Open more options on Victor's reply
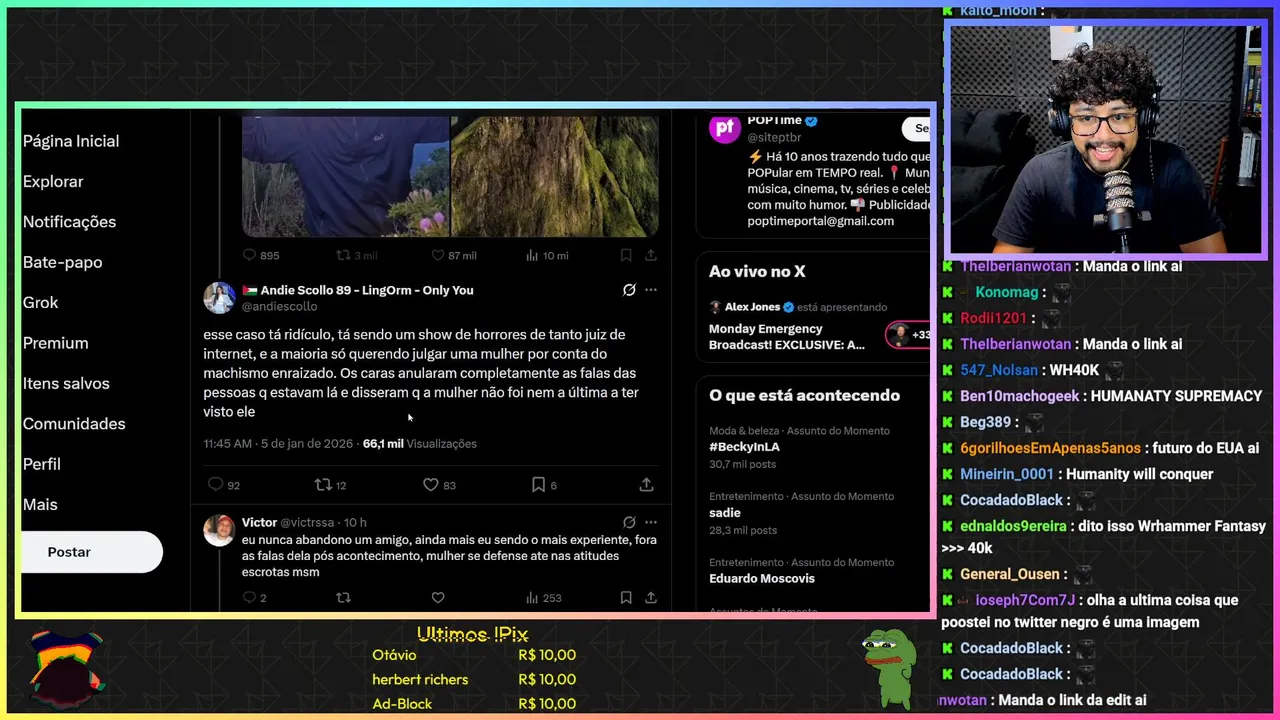The image size is (1280, 720). click(x=651, y=522)
